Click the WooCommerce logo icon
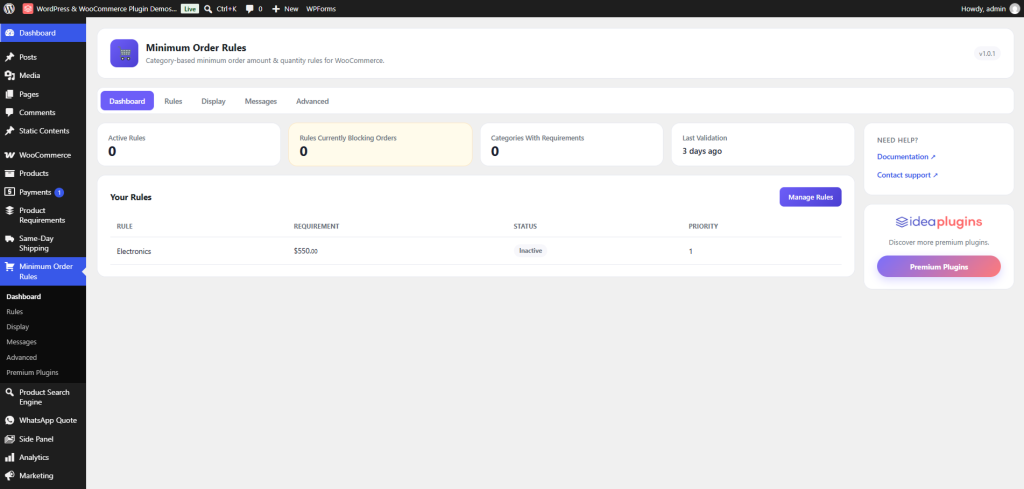The height and width of the screenshot is (489, 1024). tap(10, 155)
